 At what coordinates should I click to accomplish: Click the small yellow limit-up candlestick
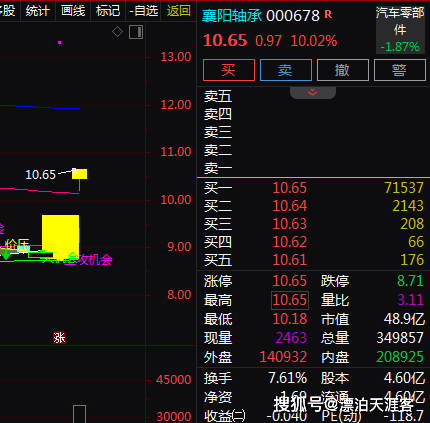tap(79, 174)
